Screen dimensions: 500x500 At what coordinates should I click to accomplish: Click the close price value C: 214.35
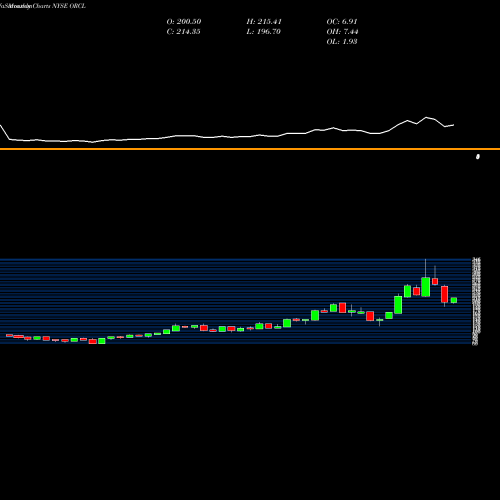point(183,32)
